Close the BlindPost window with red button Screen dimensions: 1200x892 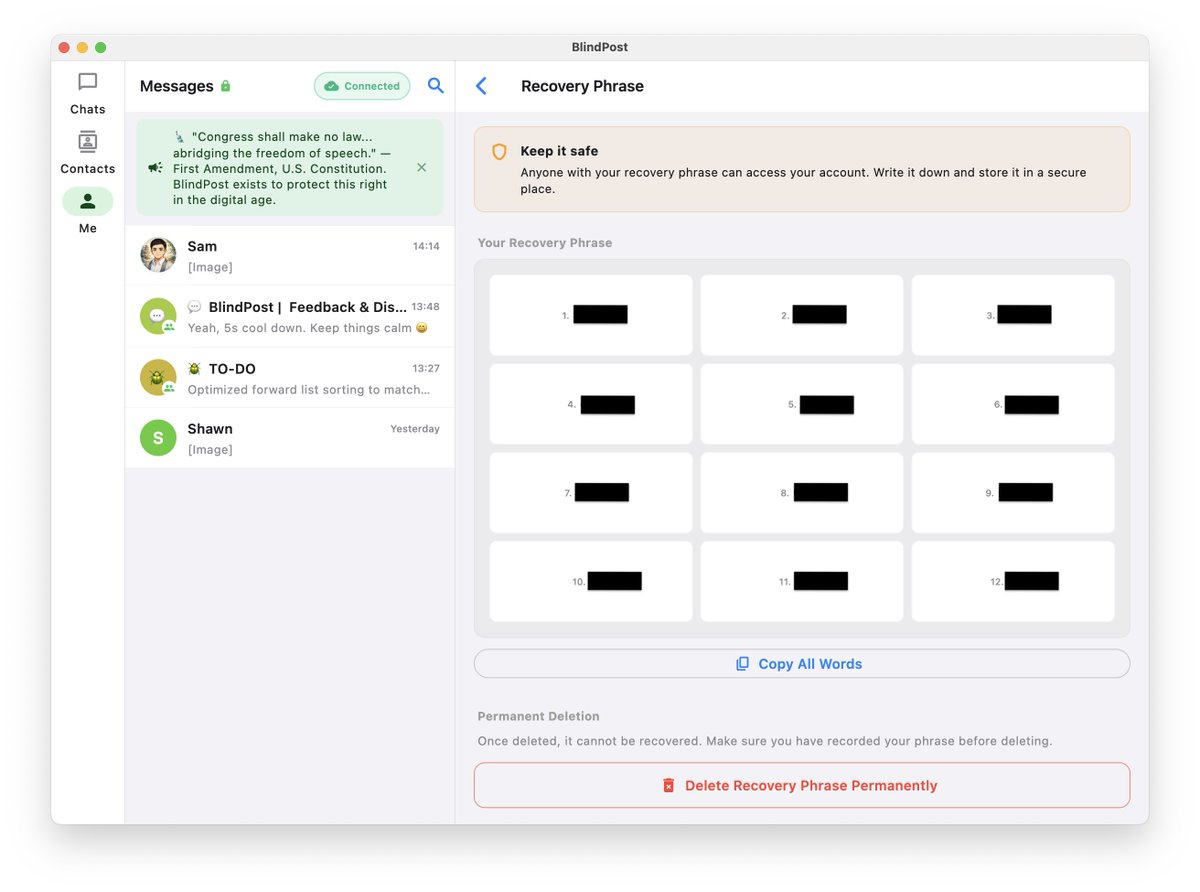tap(65, 47)
